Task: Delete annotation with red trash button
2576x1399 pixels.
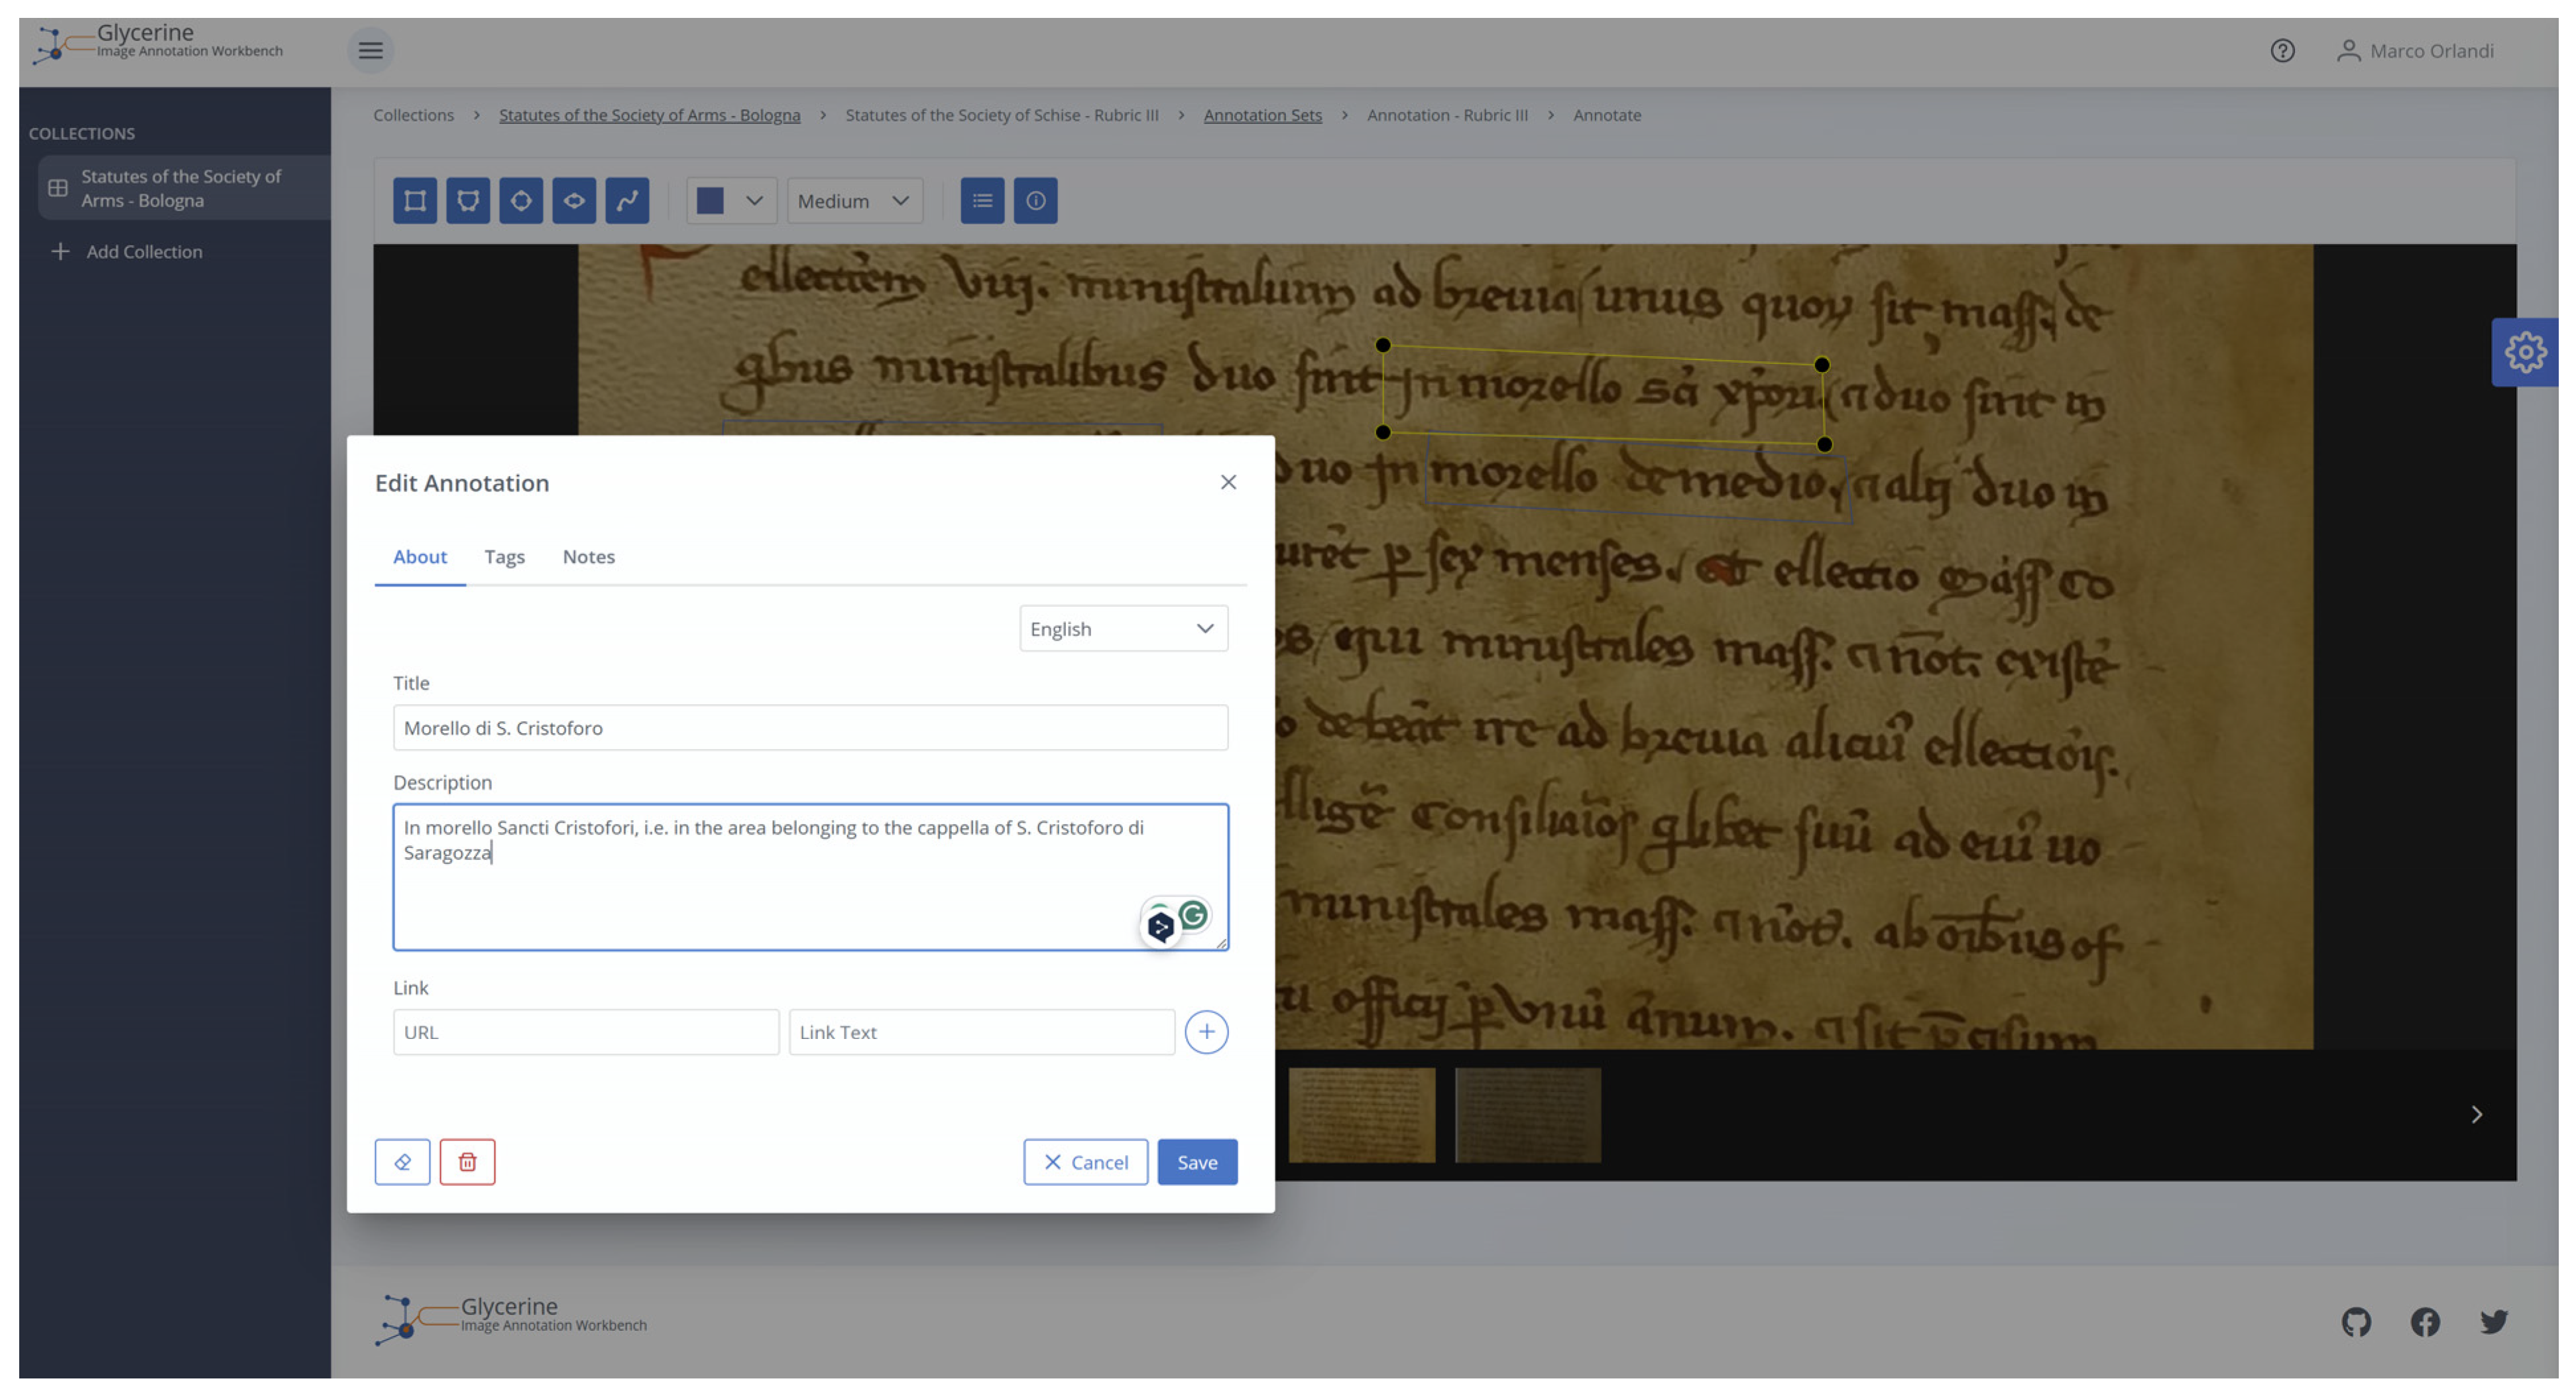Action: 467,1162
